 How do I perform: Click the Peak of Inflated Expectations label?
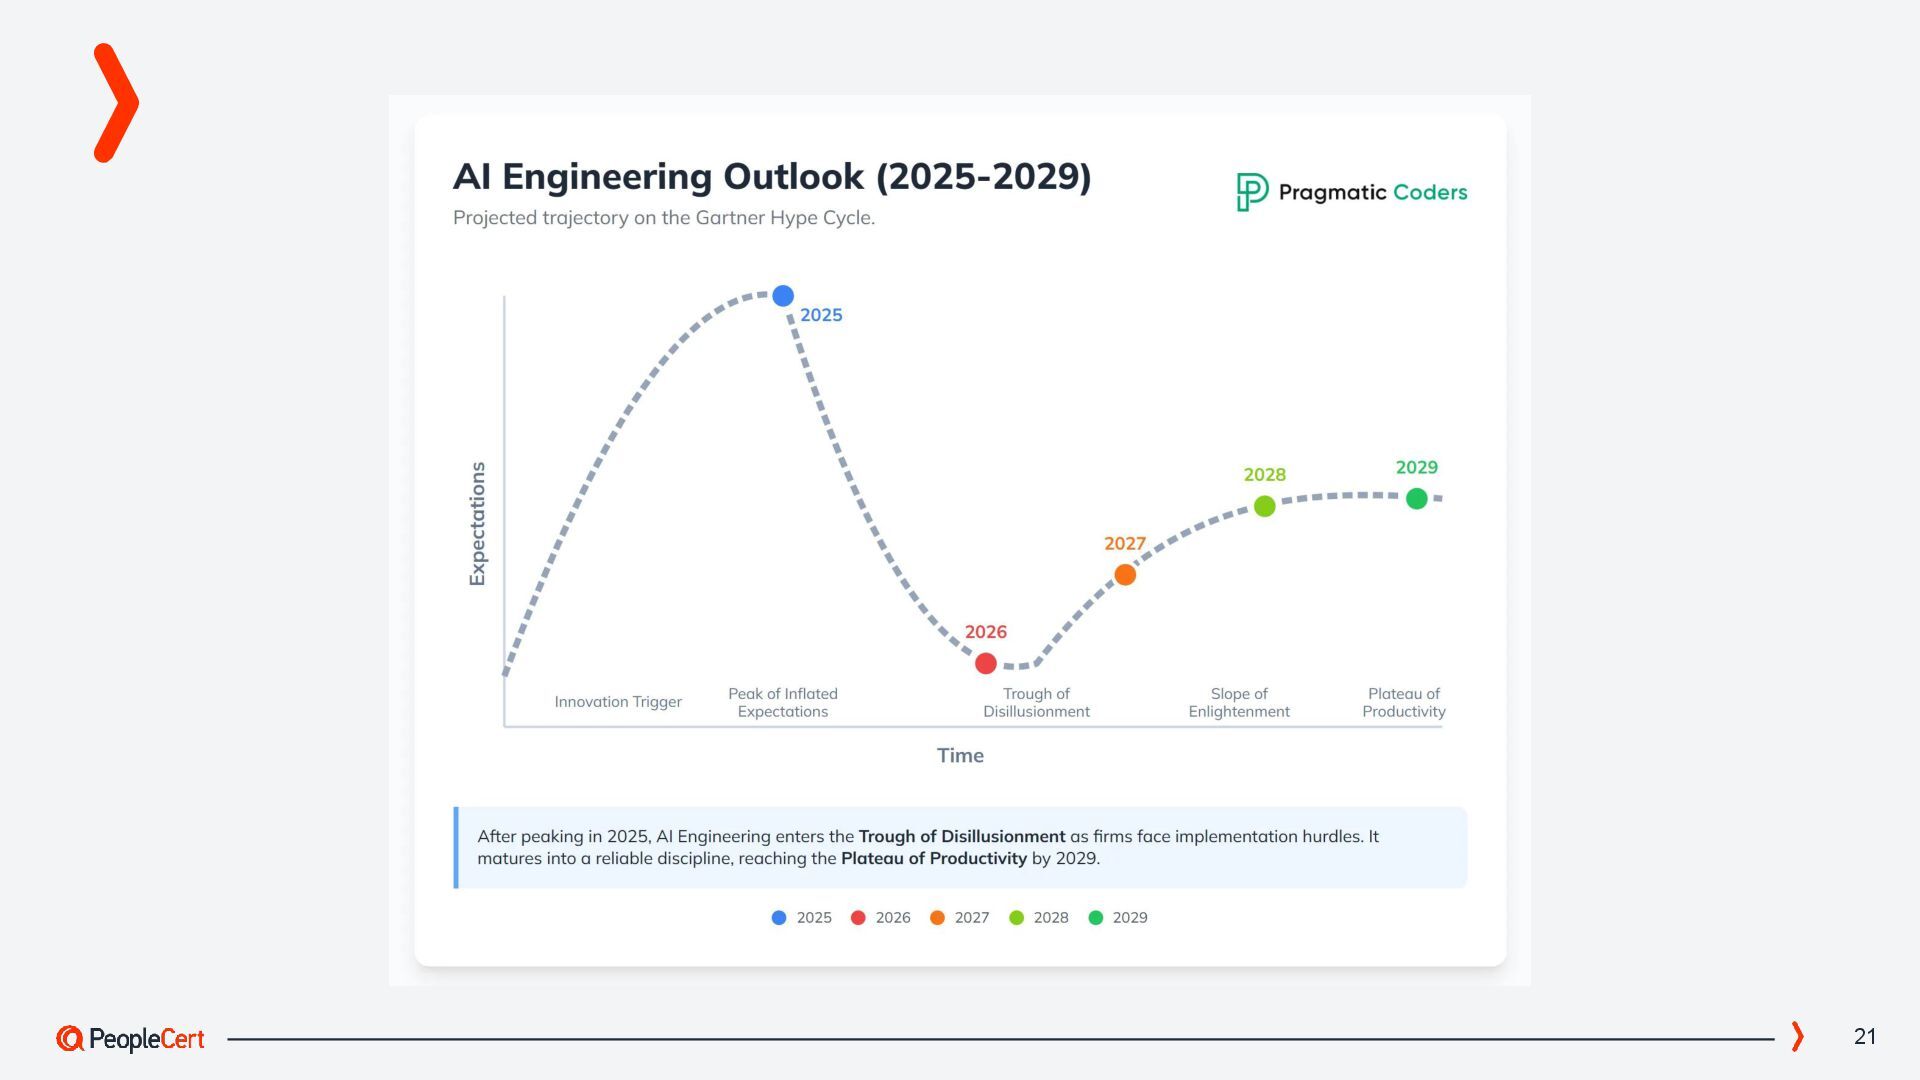point(782,702)
